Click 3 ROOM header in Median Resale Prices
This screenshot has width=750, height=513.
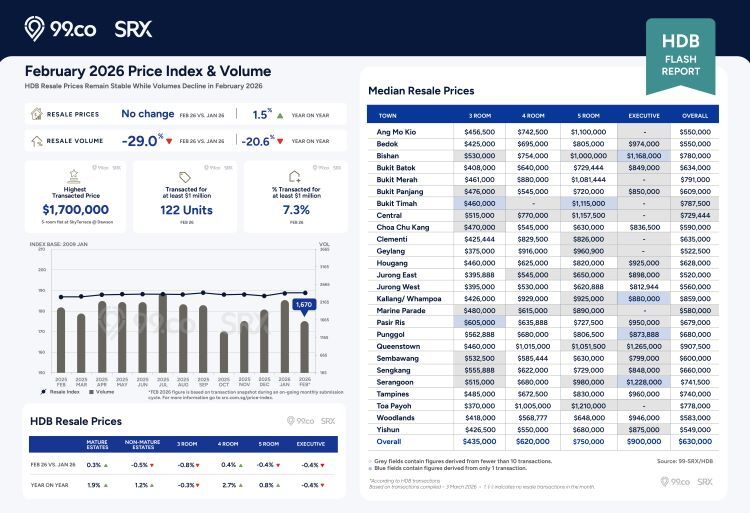coord(480,116)
